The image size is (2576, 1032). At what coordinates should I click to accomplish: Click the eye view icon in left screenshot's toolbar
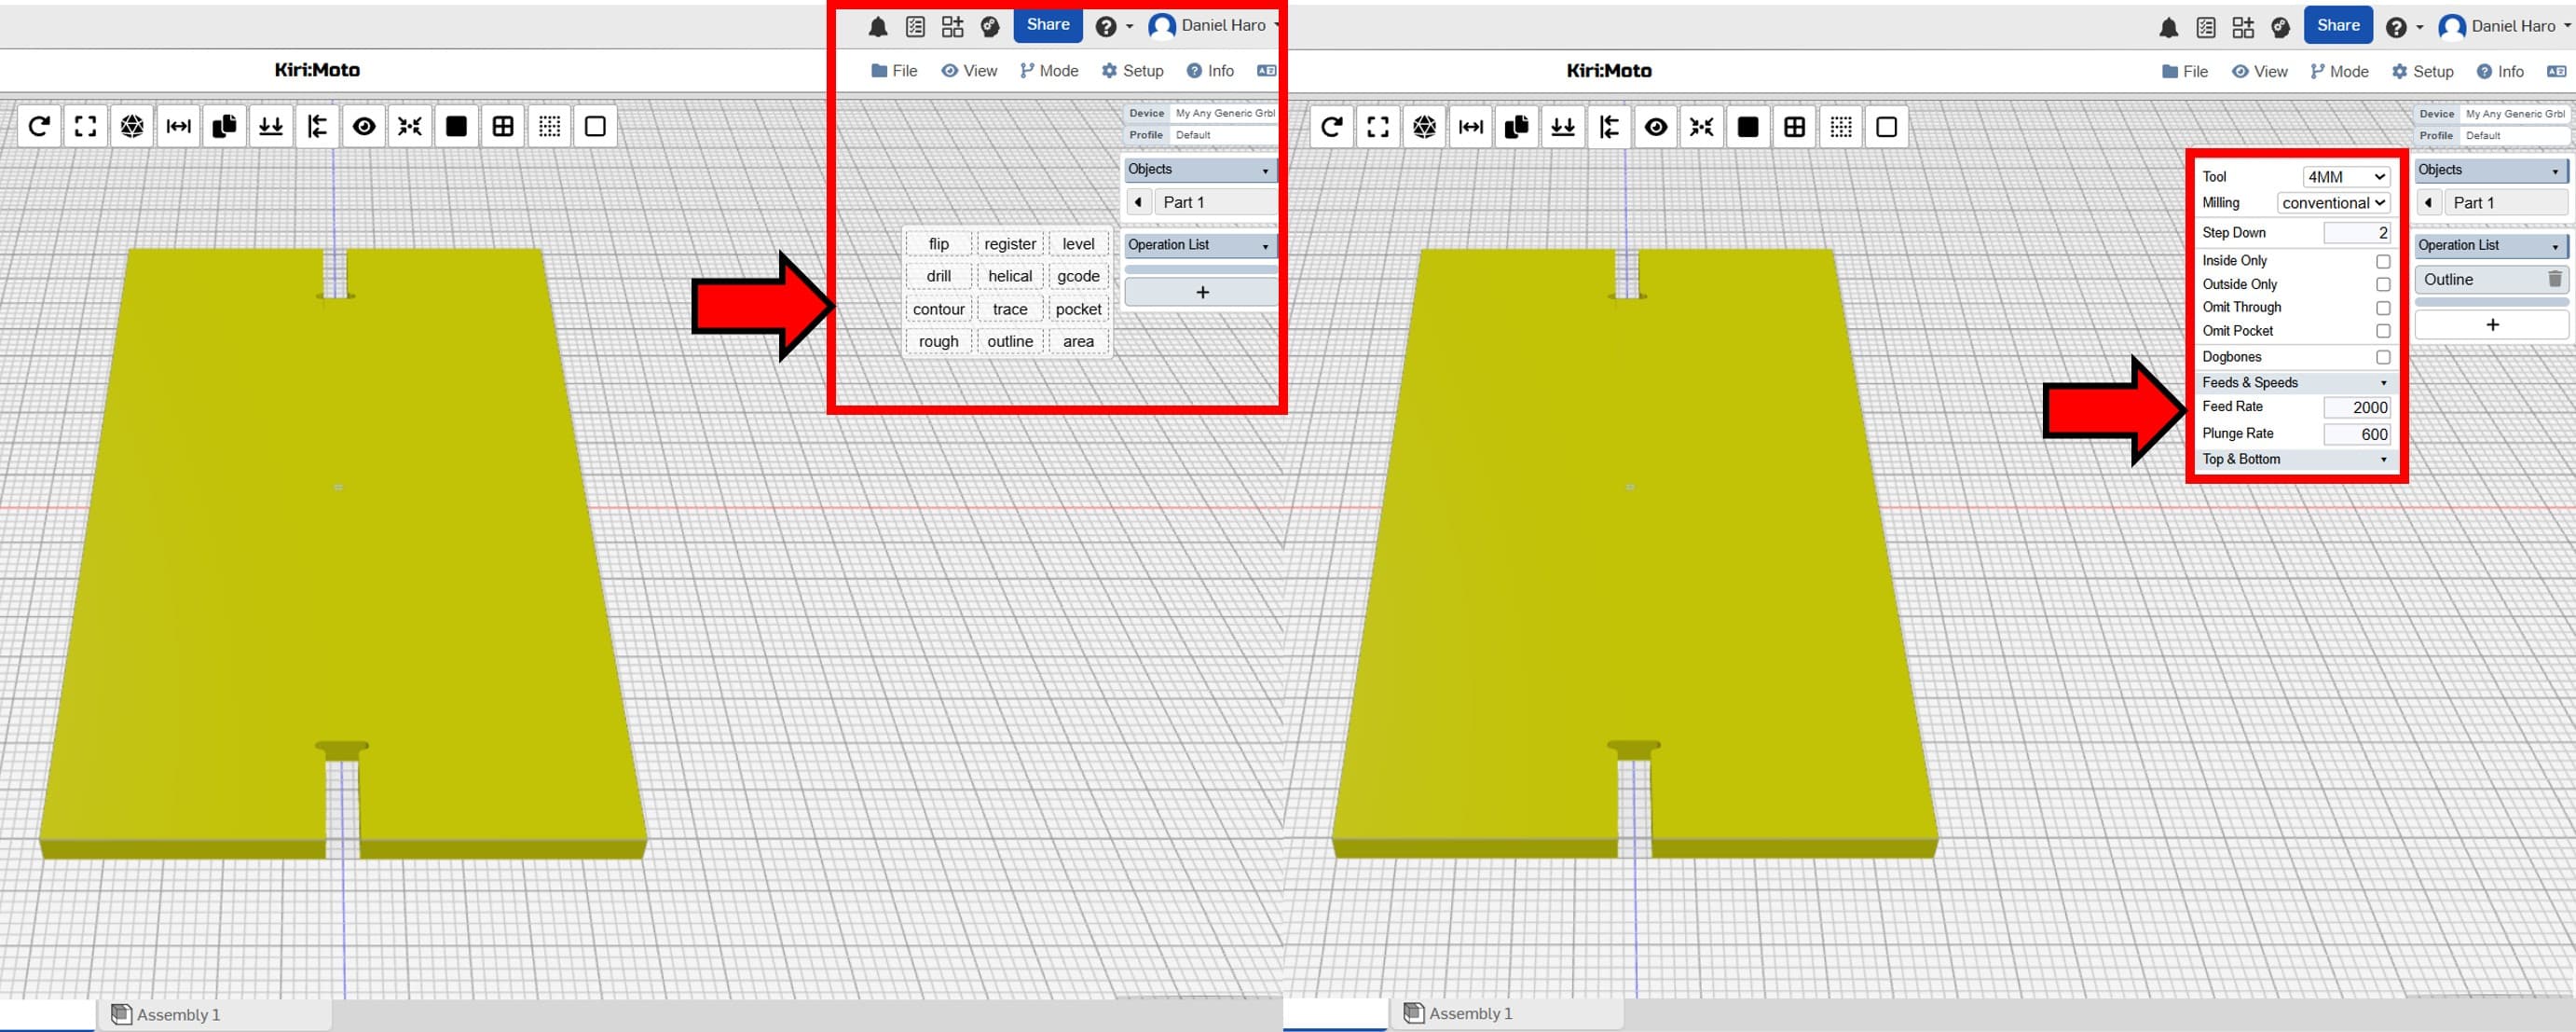(364, 126)
